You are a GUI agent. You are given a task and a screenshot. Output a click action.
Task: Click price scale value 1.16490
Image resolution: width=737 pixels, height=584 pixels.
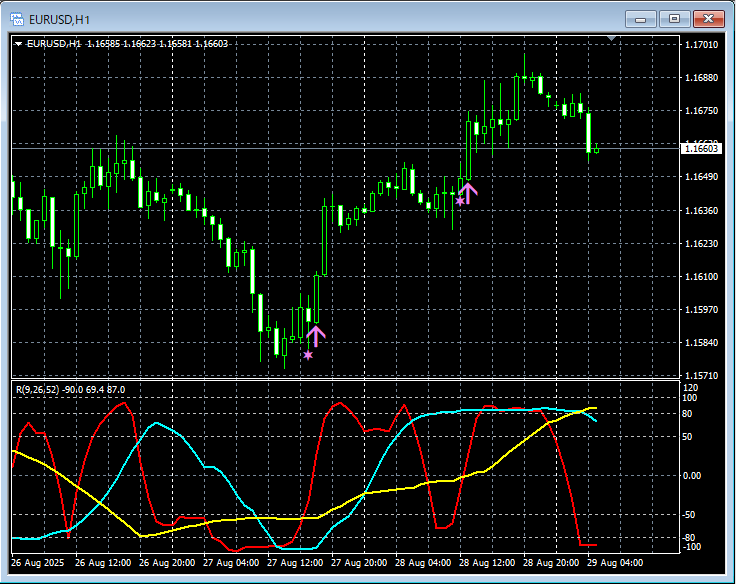pyautogui.click(x=702, y=177)
